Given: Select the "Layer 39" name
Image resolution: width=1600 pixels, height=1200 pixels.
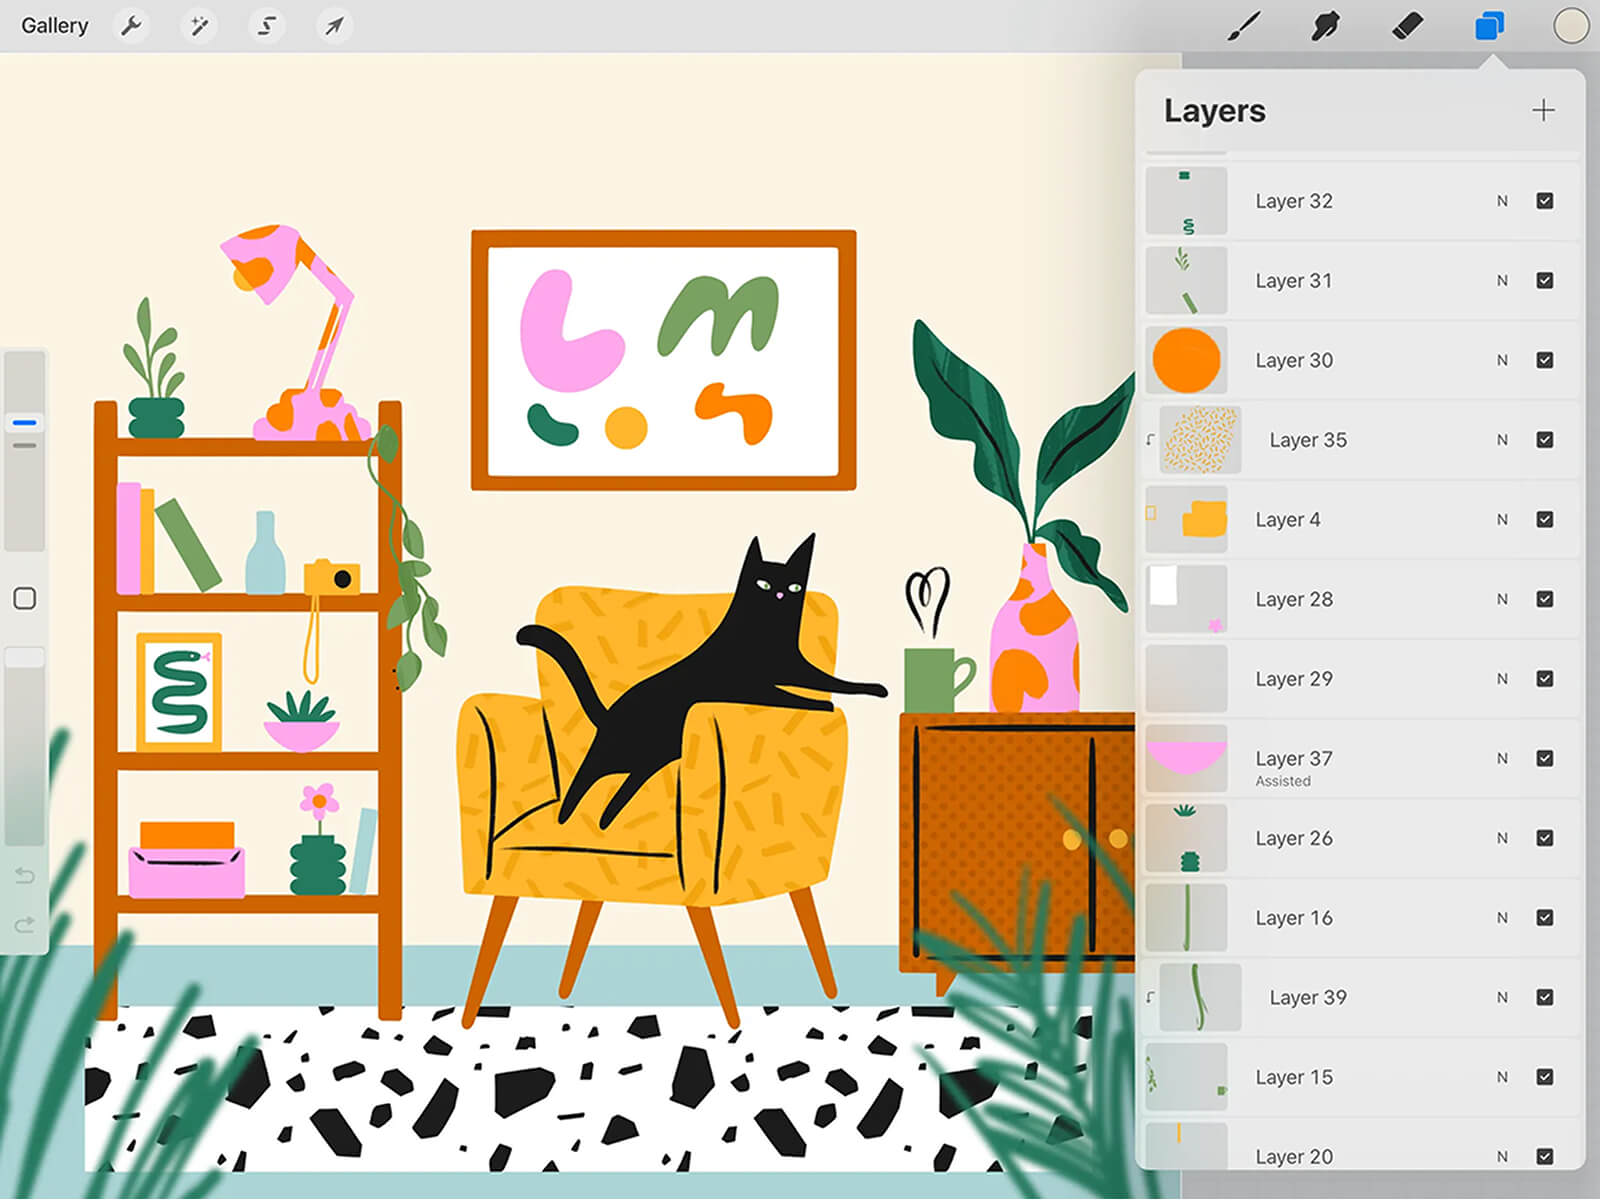Looking at the screenshot, I should tap(1308, 998).
